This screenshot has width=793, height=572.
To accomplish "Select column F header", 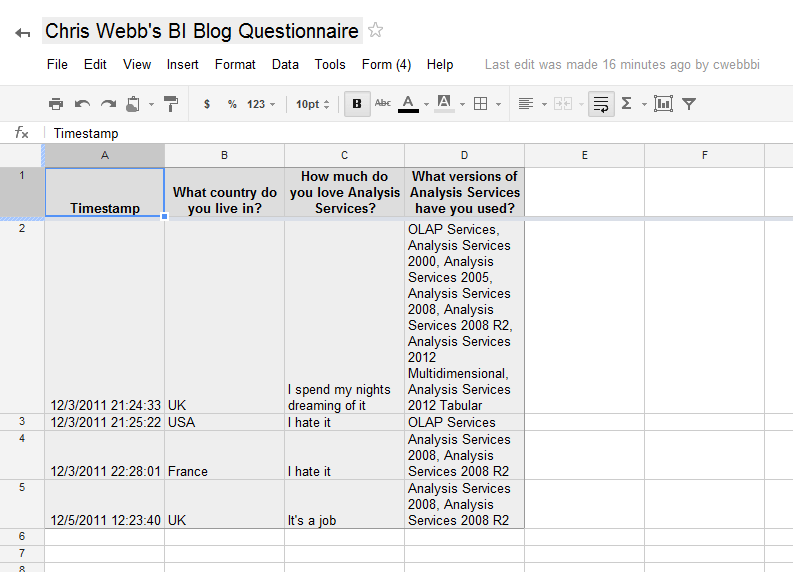I will point(704,155).
